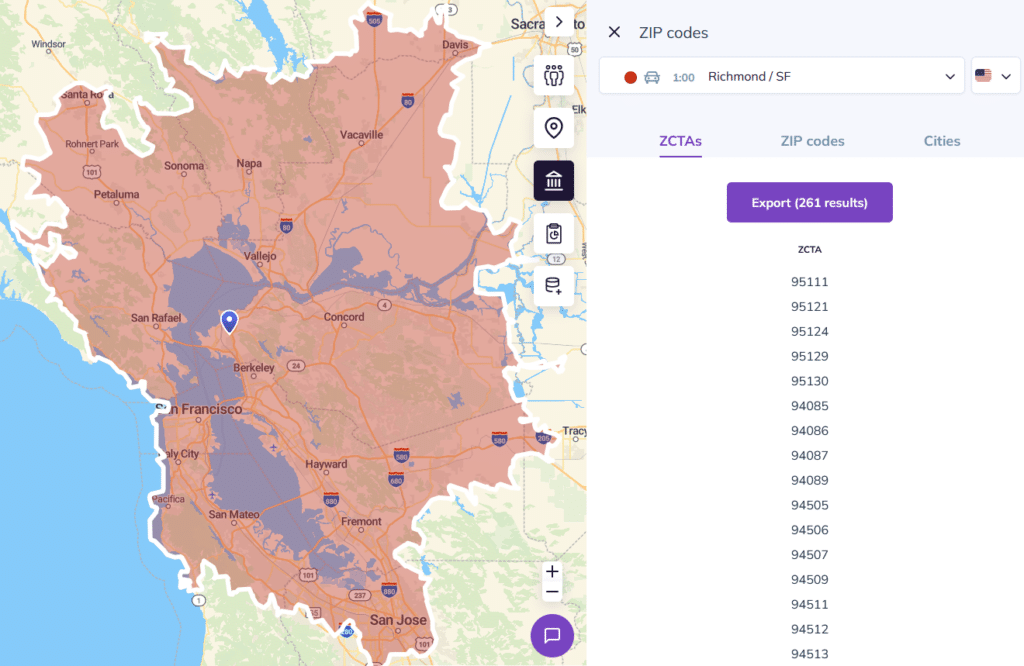Select the ZCTAs tab
The width and height of the screenshot is (1024, 666).
(680, 141)
